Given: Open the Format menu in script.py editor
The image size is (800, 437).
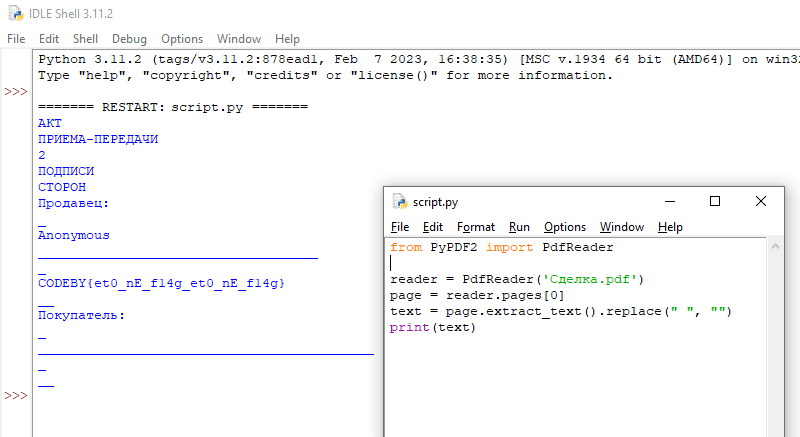Looking at the screenshot, I should (476, 227).
